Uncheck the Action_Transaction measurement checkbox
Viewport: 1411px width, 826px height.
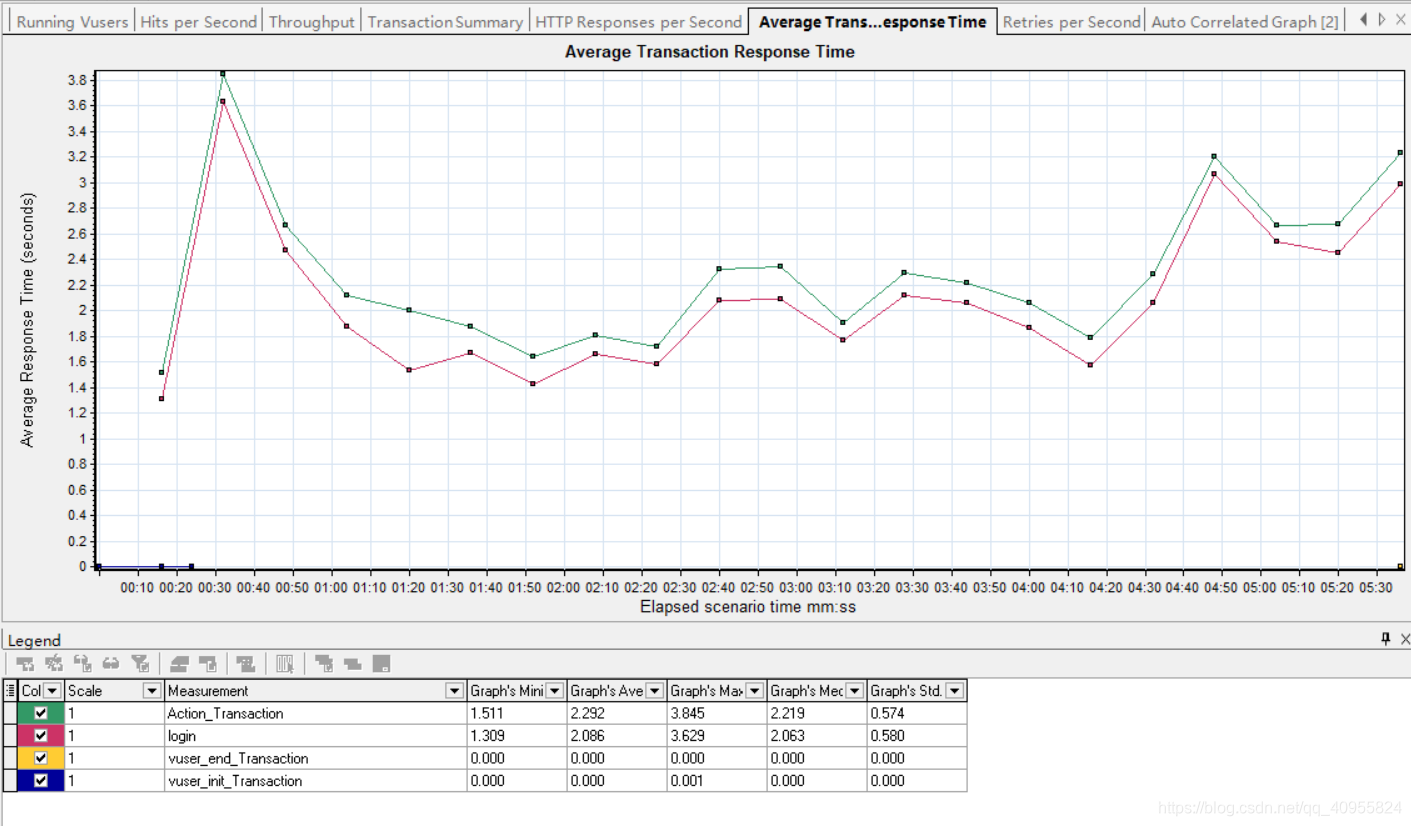point(41,713)
